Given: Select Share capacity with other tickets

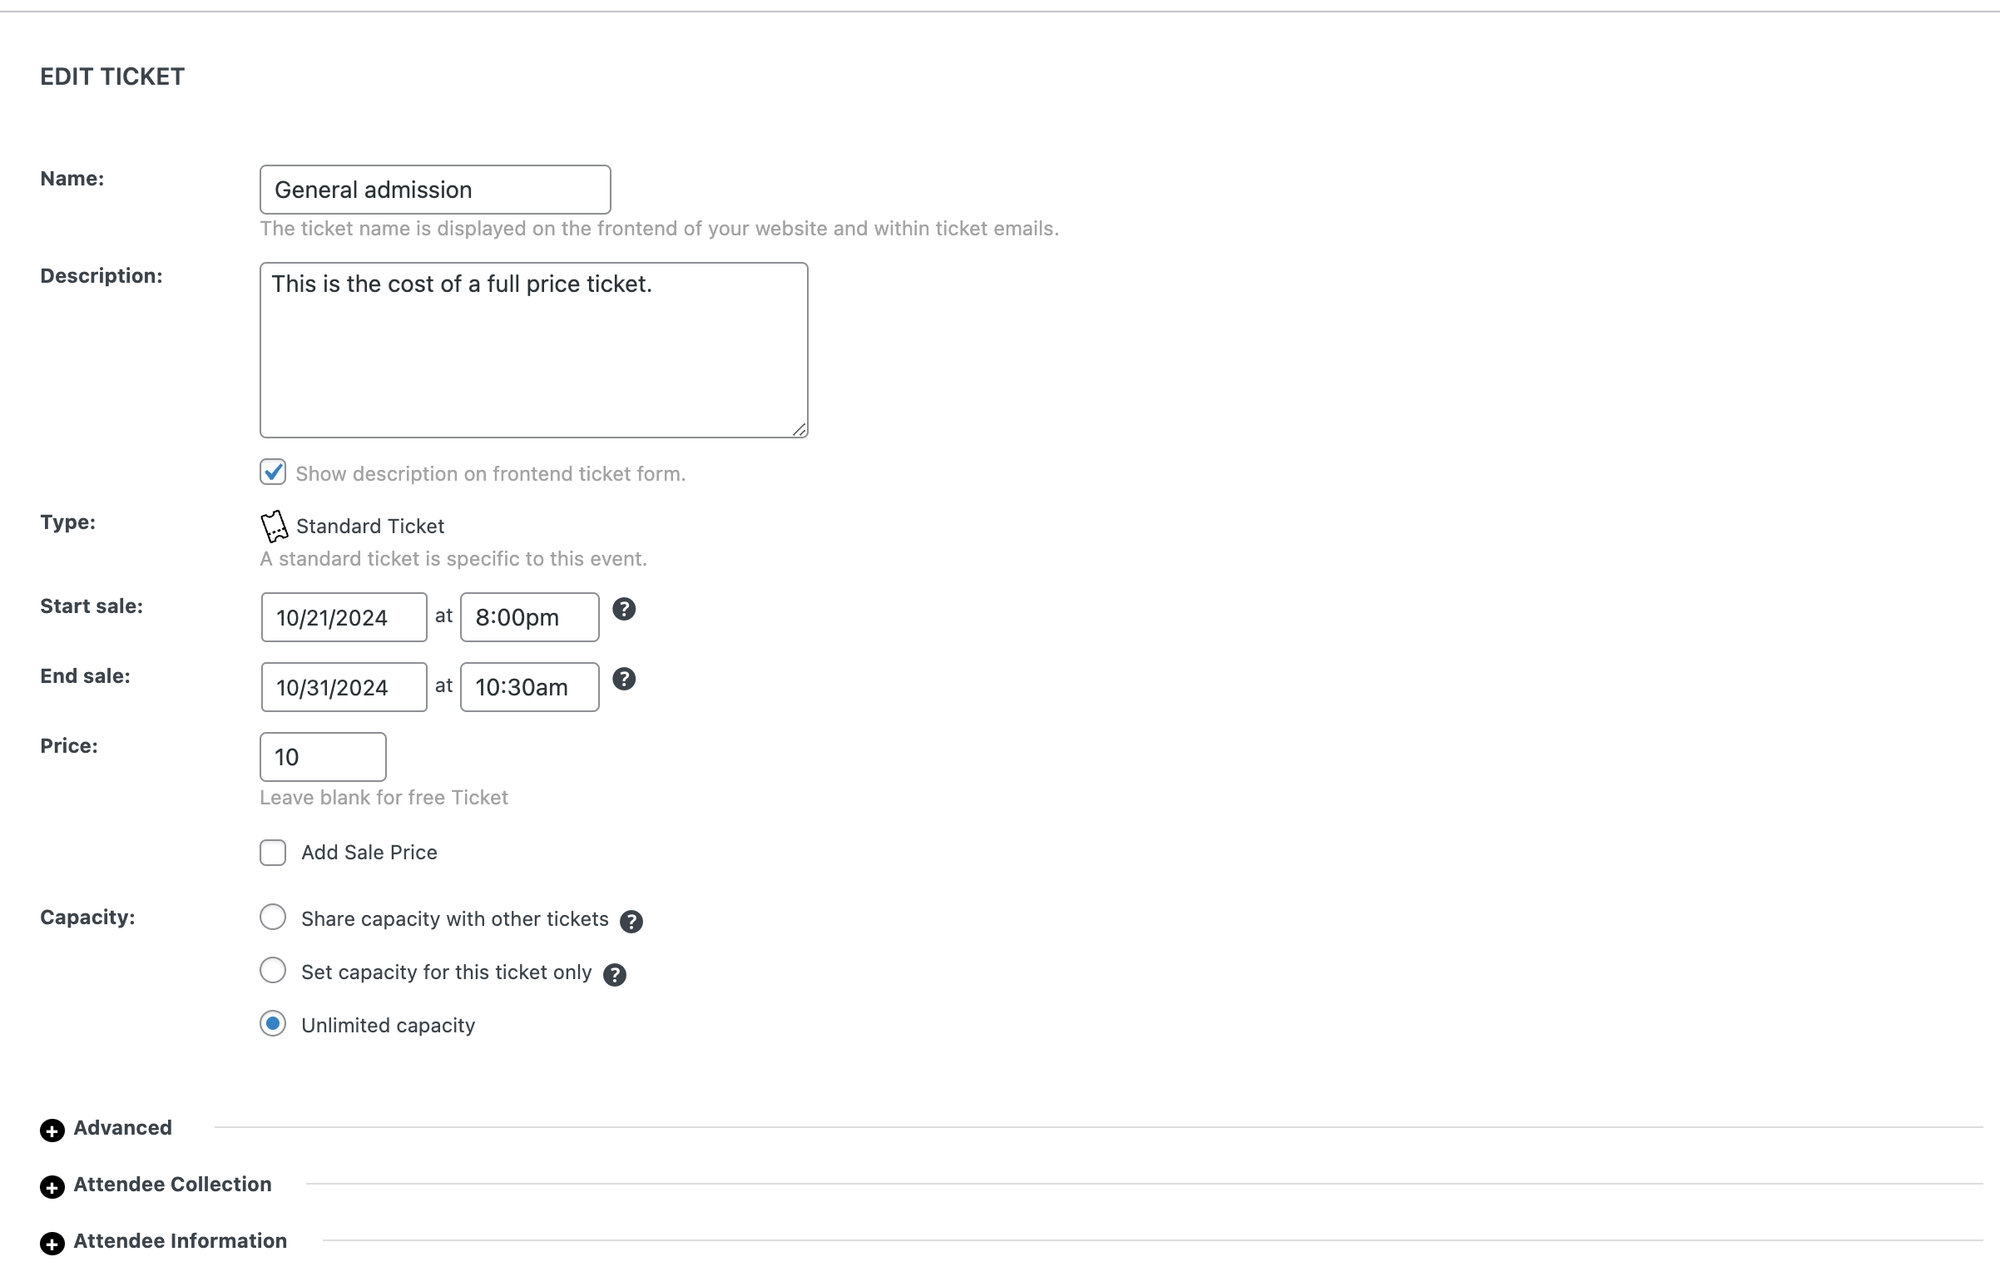Looking at the screenshot, I should (x=273, y=918).
